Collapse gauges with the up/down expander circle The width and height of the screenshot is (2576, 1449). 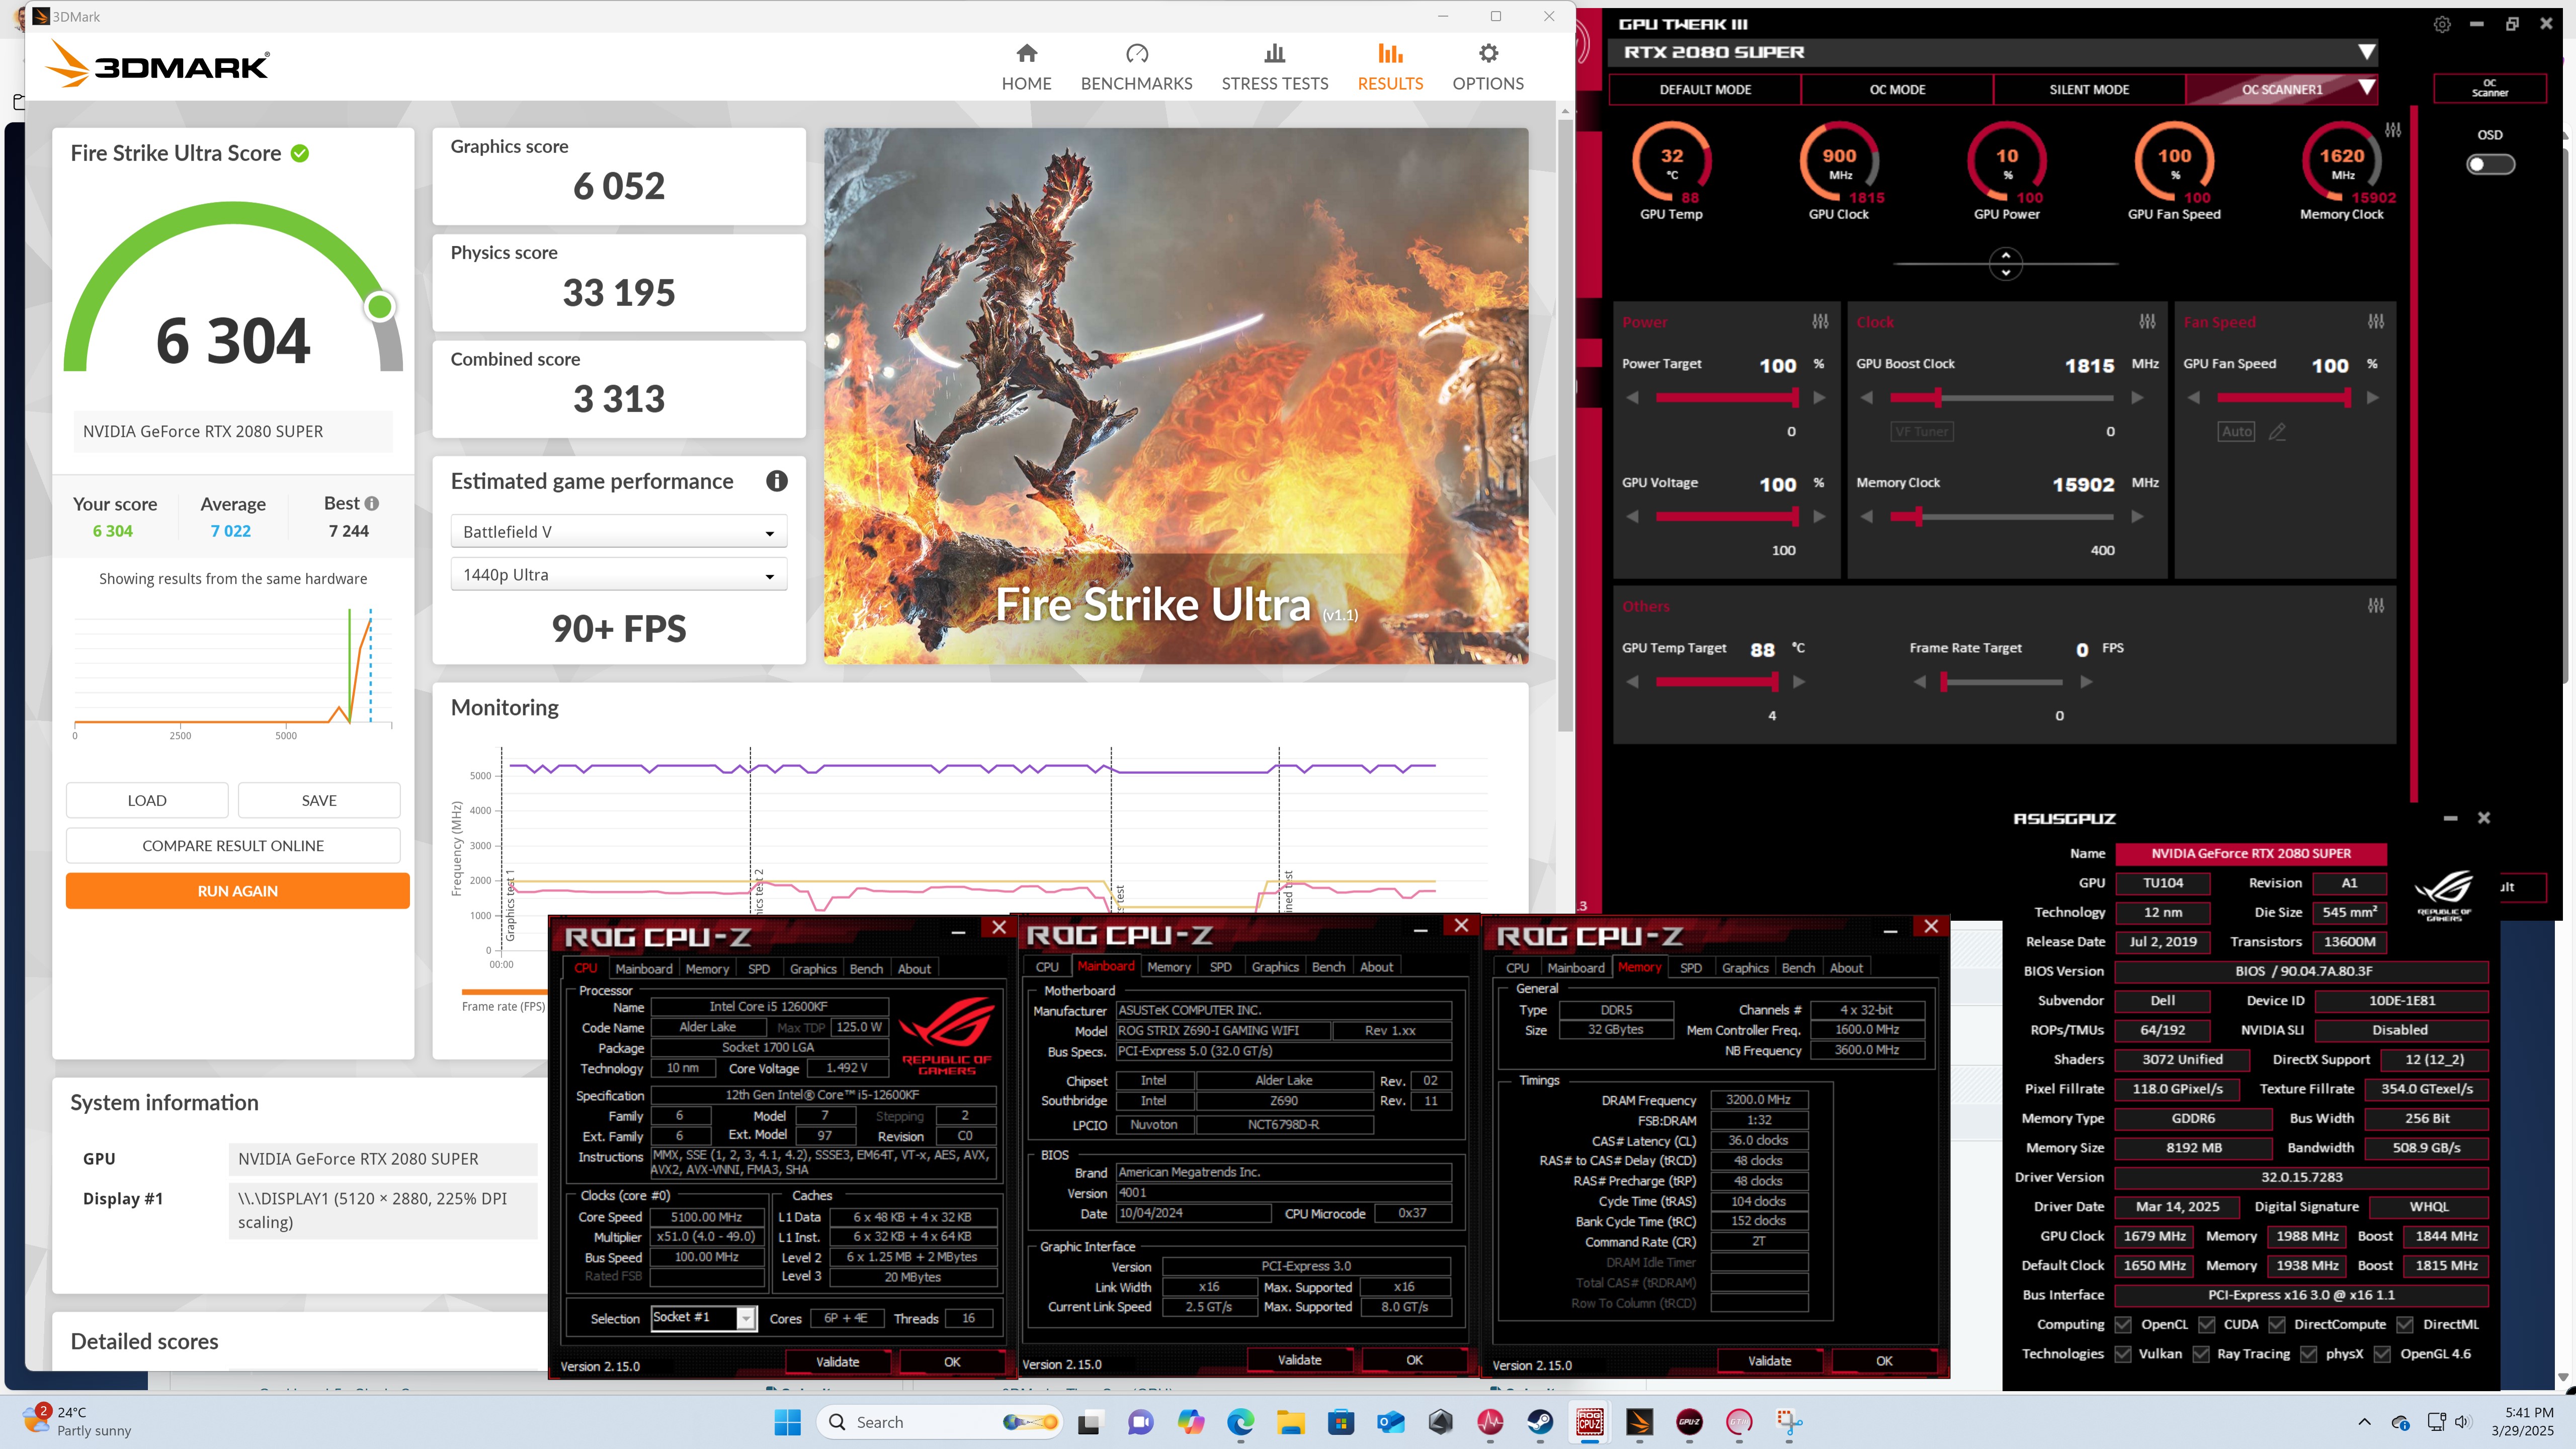(2005, 263)
